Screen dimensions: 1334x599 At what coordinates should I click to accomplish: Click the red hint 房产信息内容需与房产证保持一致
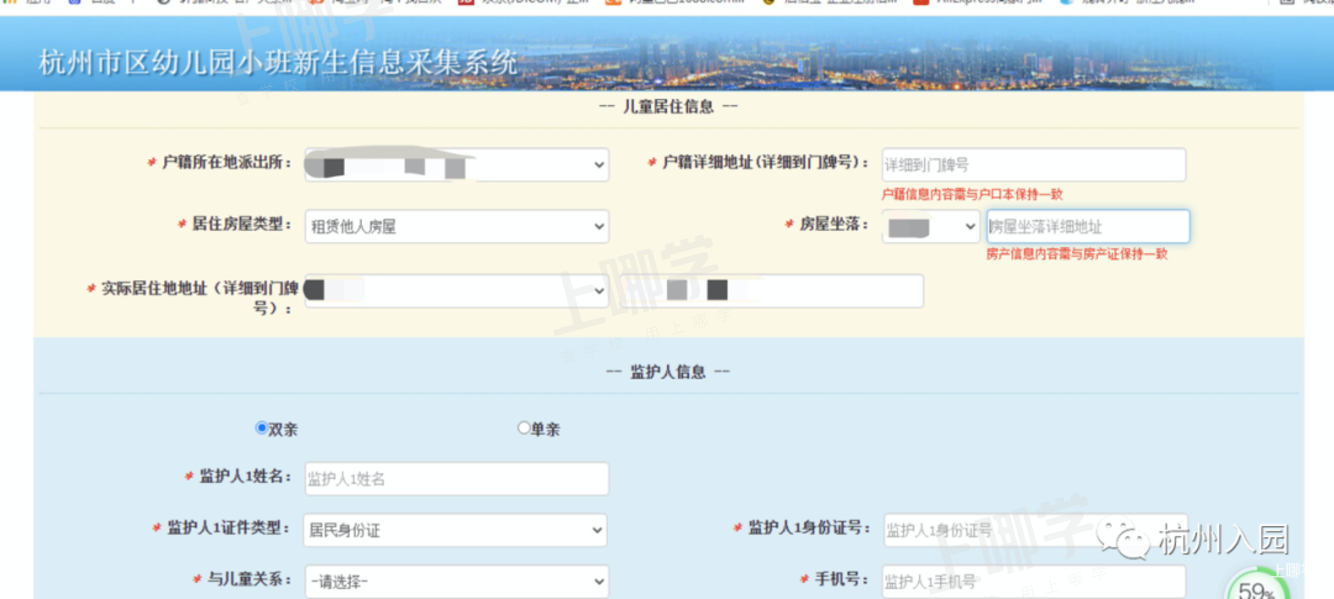(x=1077, y=255)
